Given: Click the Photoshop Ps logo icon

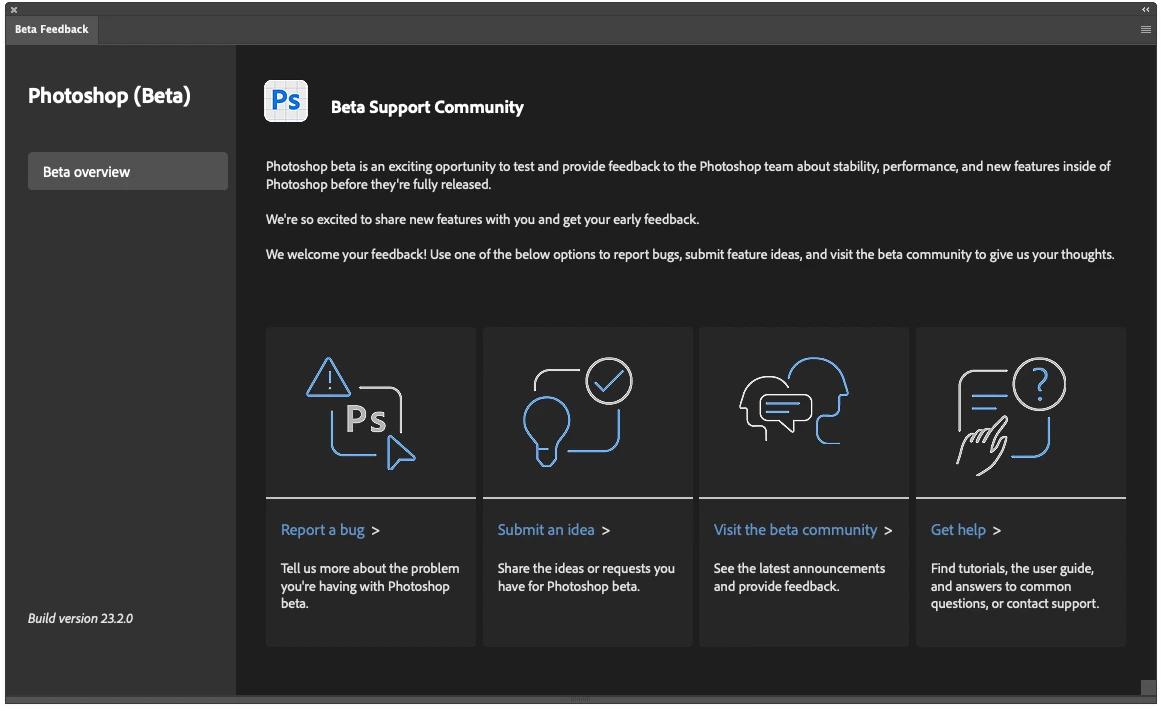Looking at the screenshot, I should tap(286, 101).
